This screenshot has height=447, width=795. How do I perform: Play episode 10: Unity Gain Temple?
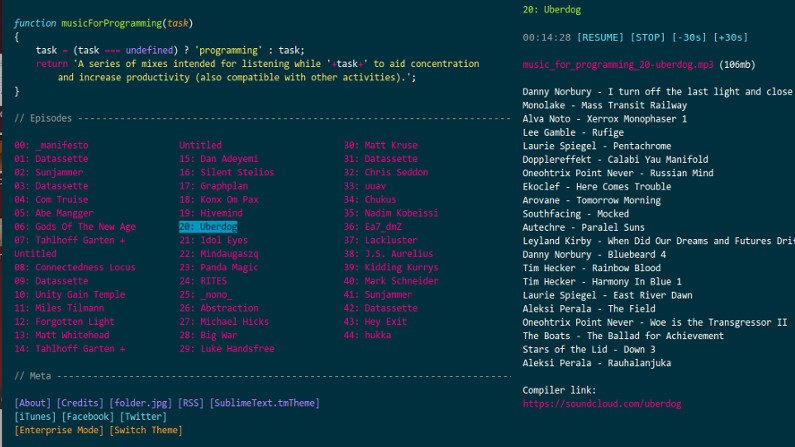click(x=70, y=294)
